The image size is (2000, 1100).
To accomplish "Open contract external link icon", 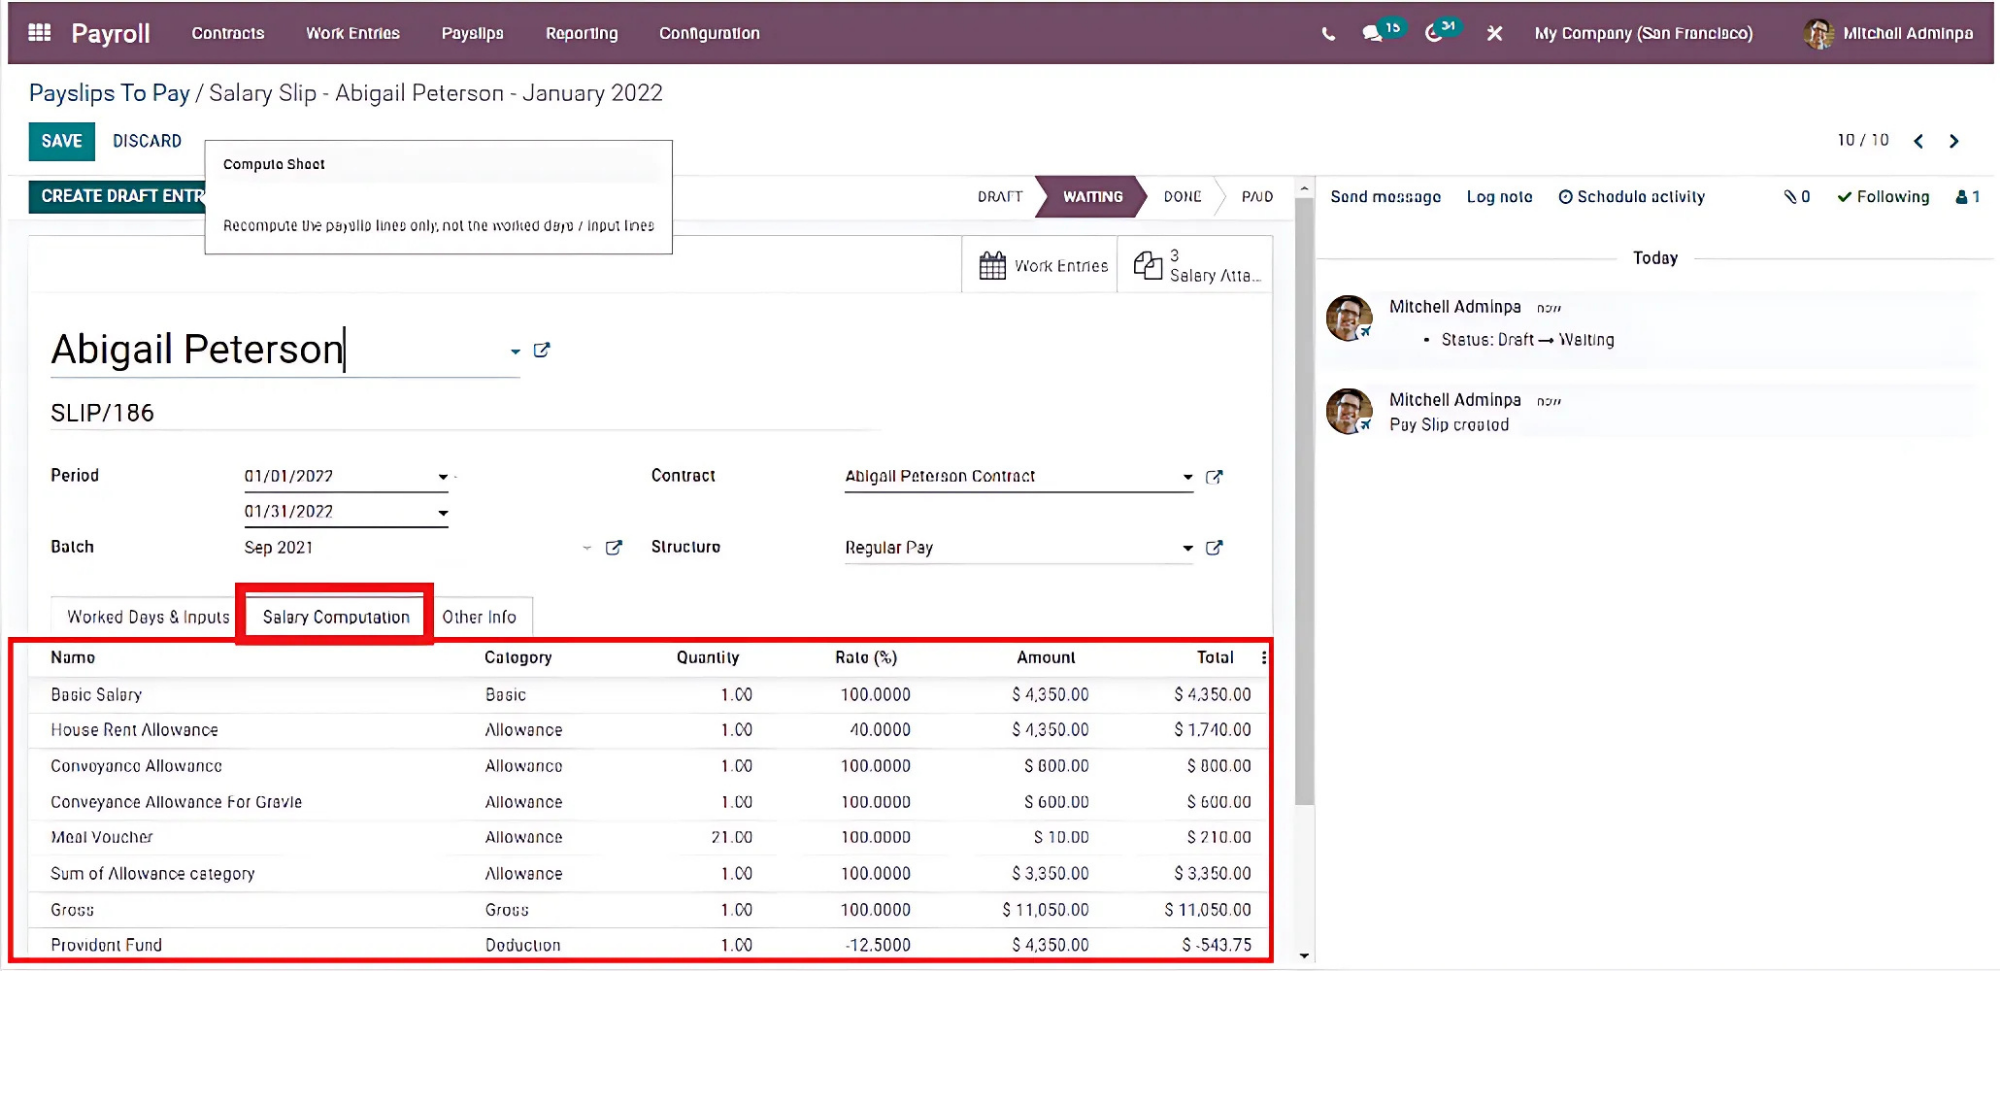I will 1214,477.
